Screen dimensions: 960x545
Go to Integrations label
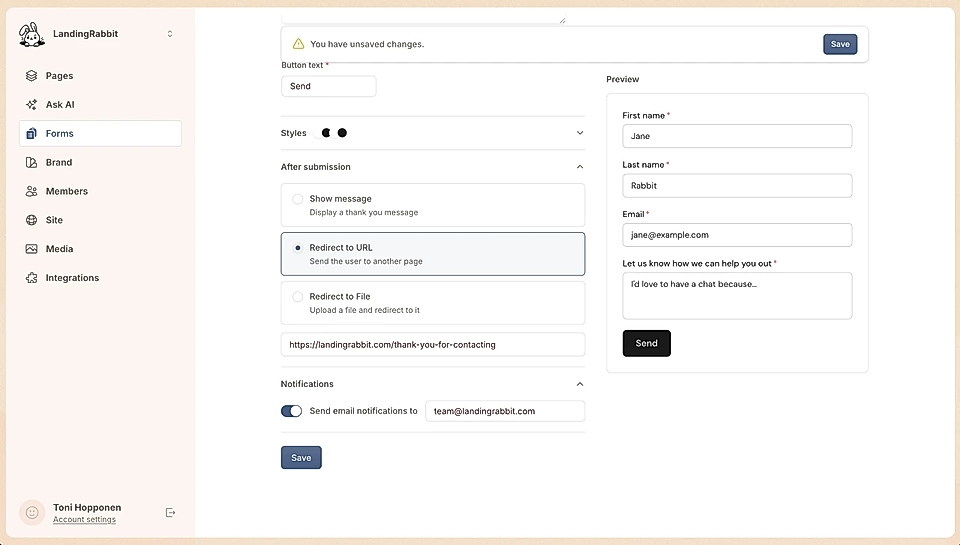(72, 277)
